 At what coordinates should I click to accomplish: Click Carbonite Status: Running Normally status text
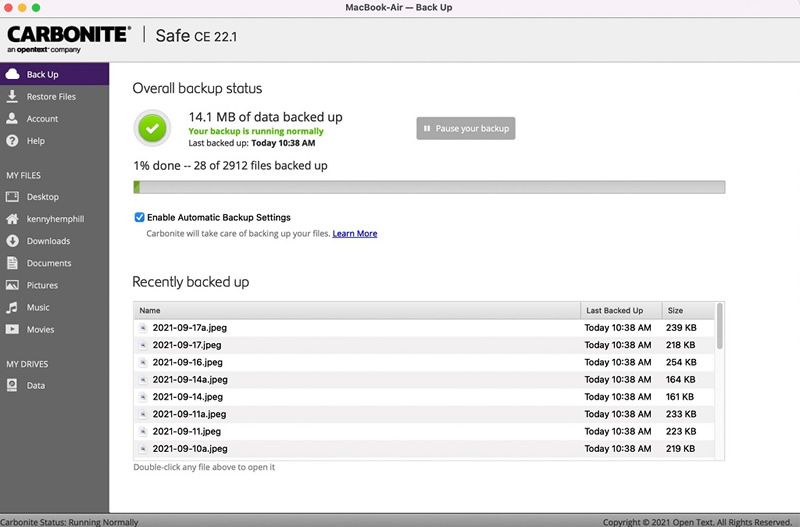click(x=69, y=522)
